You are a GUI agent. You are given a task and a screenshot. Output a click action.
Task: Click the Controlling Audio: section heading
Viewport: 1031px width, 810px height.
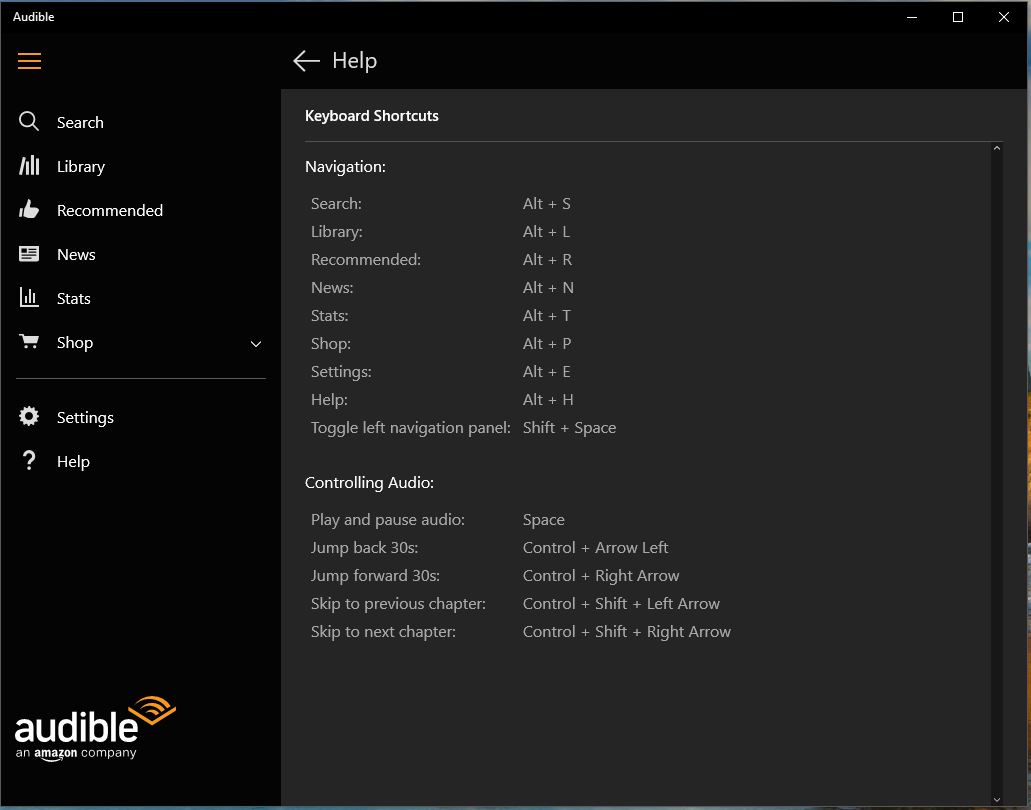pyautogui.click(x=370, y=483)
